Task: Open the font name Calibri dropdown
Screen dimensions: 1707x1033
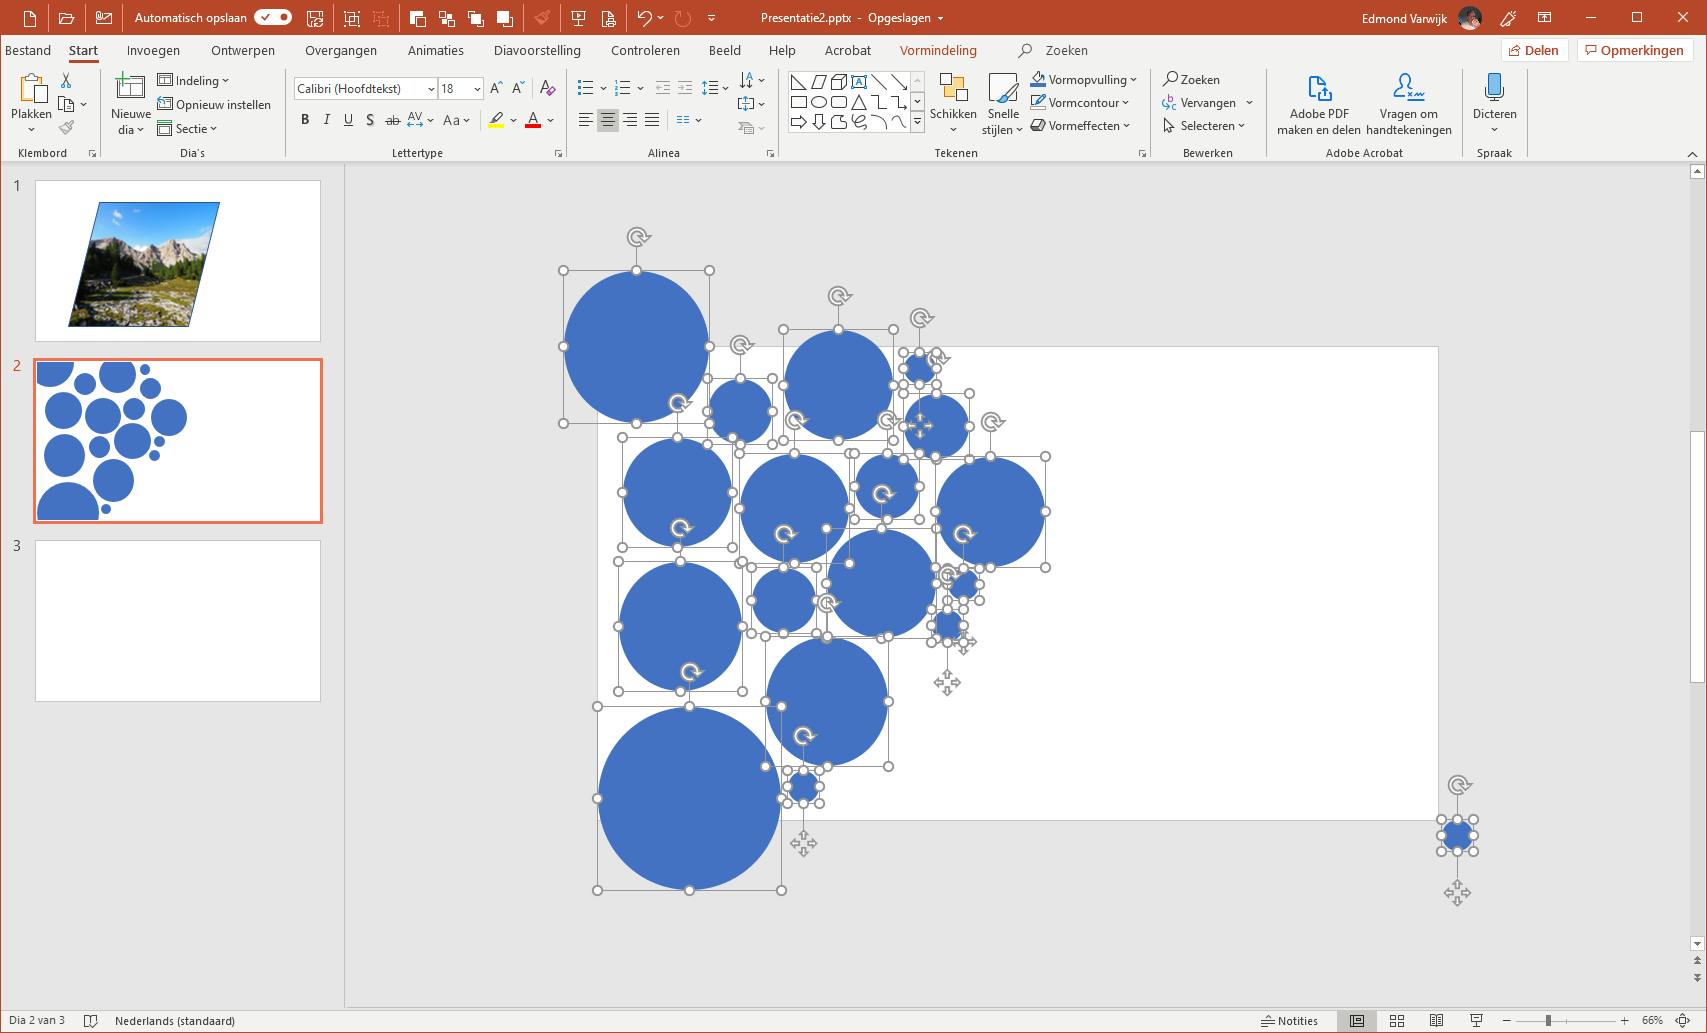Action: pos(431,89)
